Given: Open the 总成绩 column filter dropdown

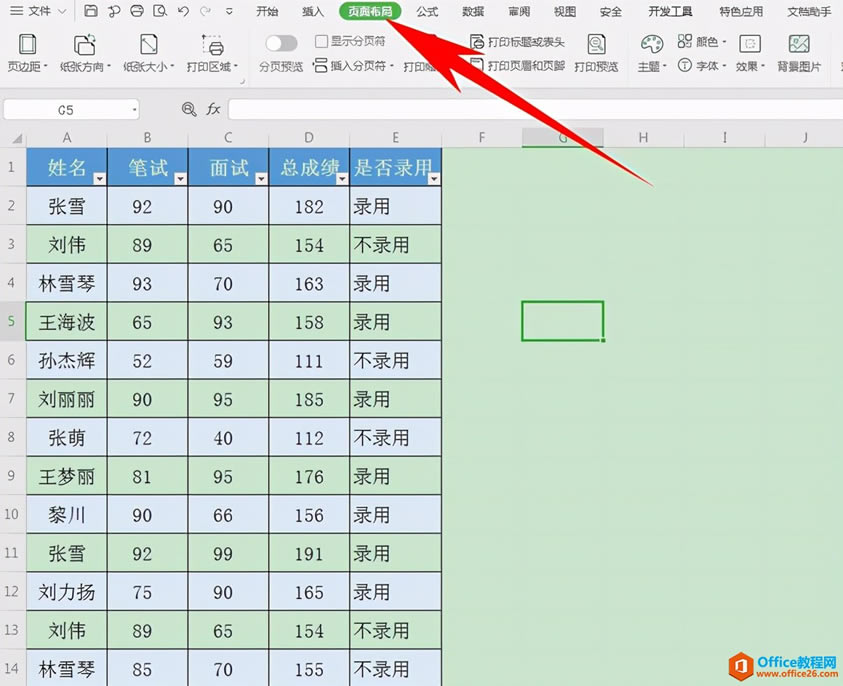Looking at the screenshot, I should pos(341,178).
